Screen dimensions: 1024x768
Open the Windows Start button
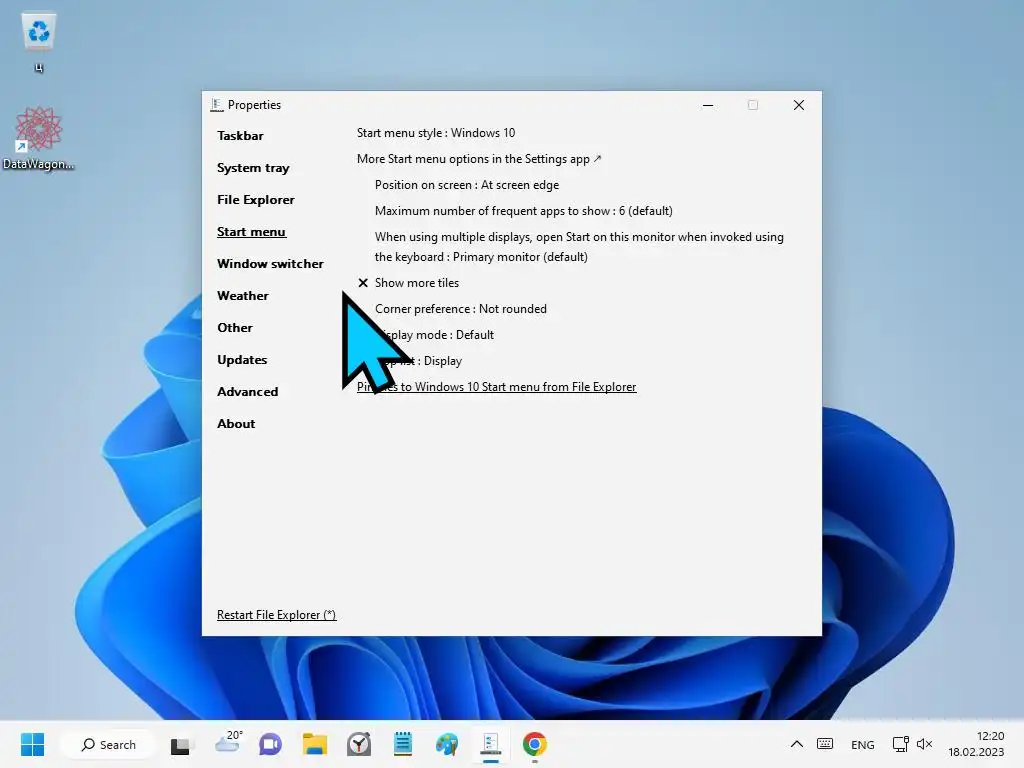pos(33,744)
